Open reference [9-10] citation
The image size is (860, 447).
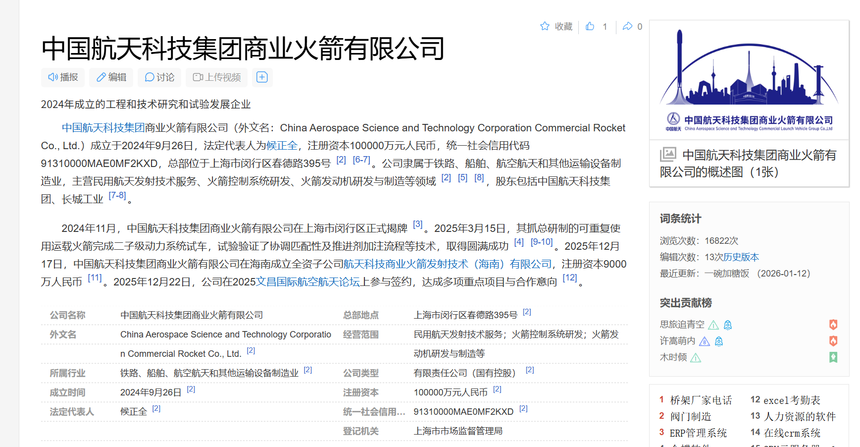pyautogui.click(x=541, y=242)
